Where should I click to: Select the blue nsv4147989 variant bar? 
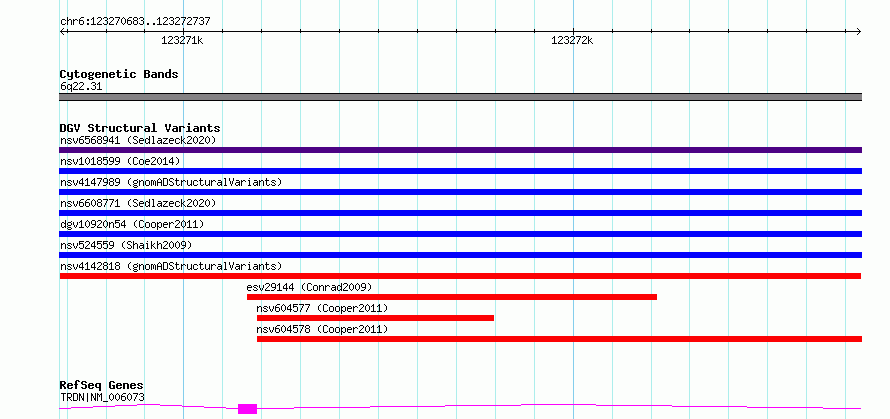460,192
